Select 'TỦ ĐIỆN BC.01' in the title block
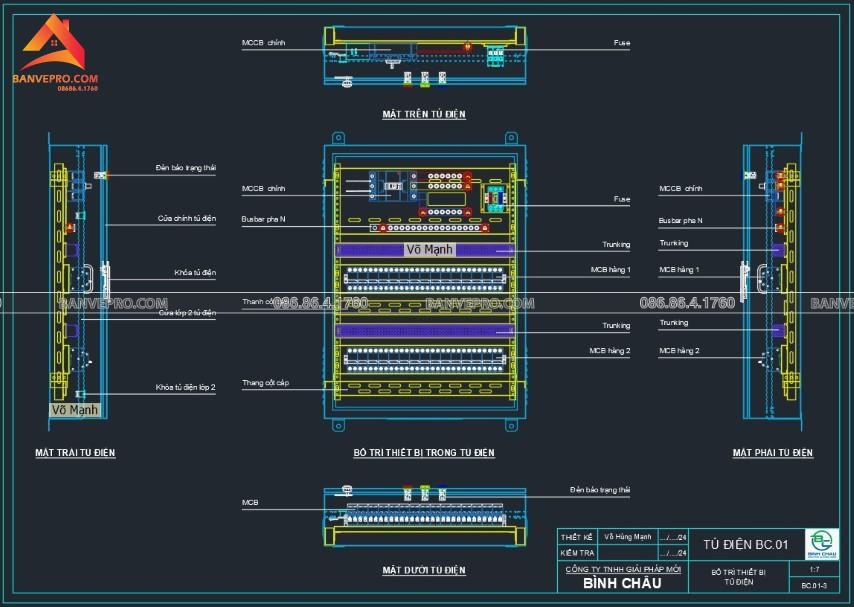Screen dimensions: 854x607 point(746,544)
